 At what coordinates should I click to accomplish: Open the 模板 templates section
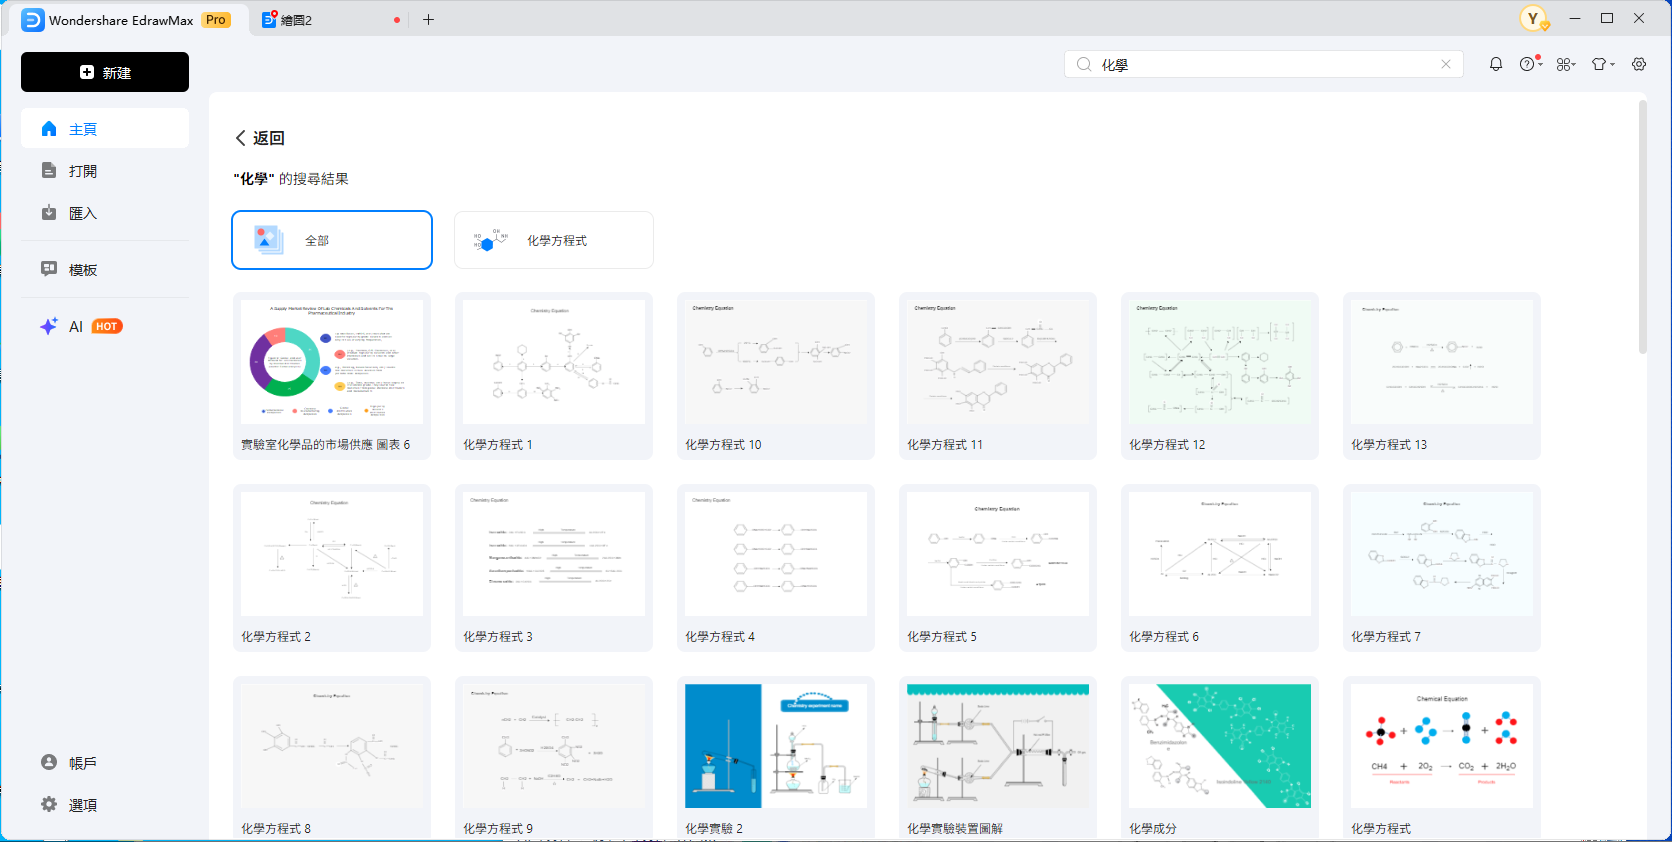click(x=82, y=270)
